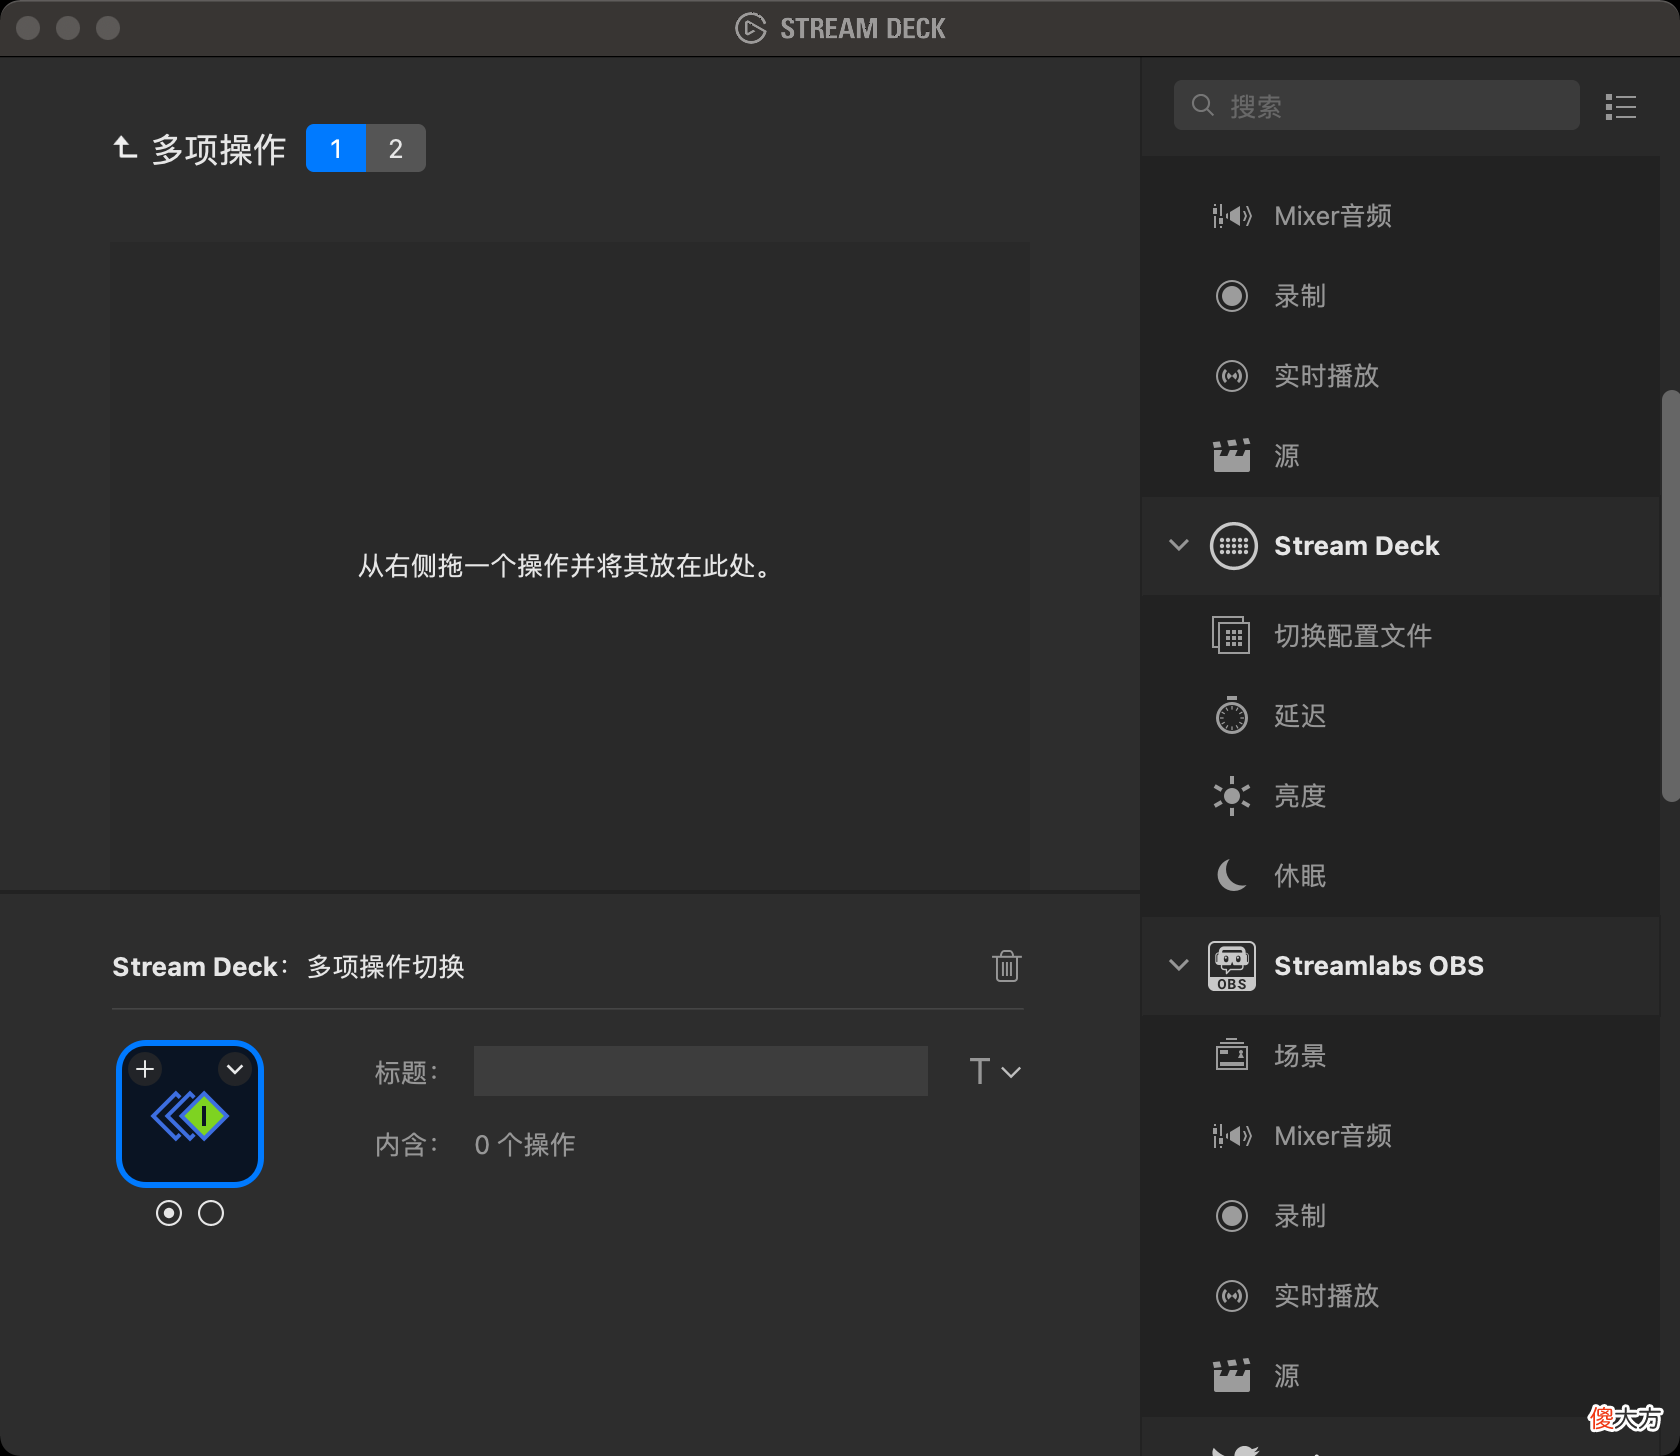Click the Stream Deck group keypad icon
Viewport: 1680px width, 1456px height.
tap(1233, 546)
